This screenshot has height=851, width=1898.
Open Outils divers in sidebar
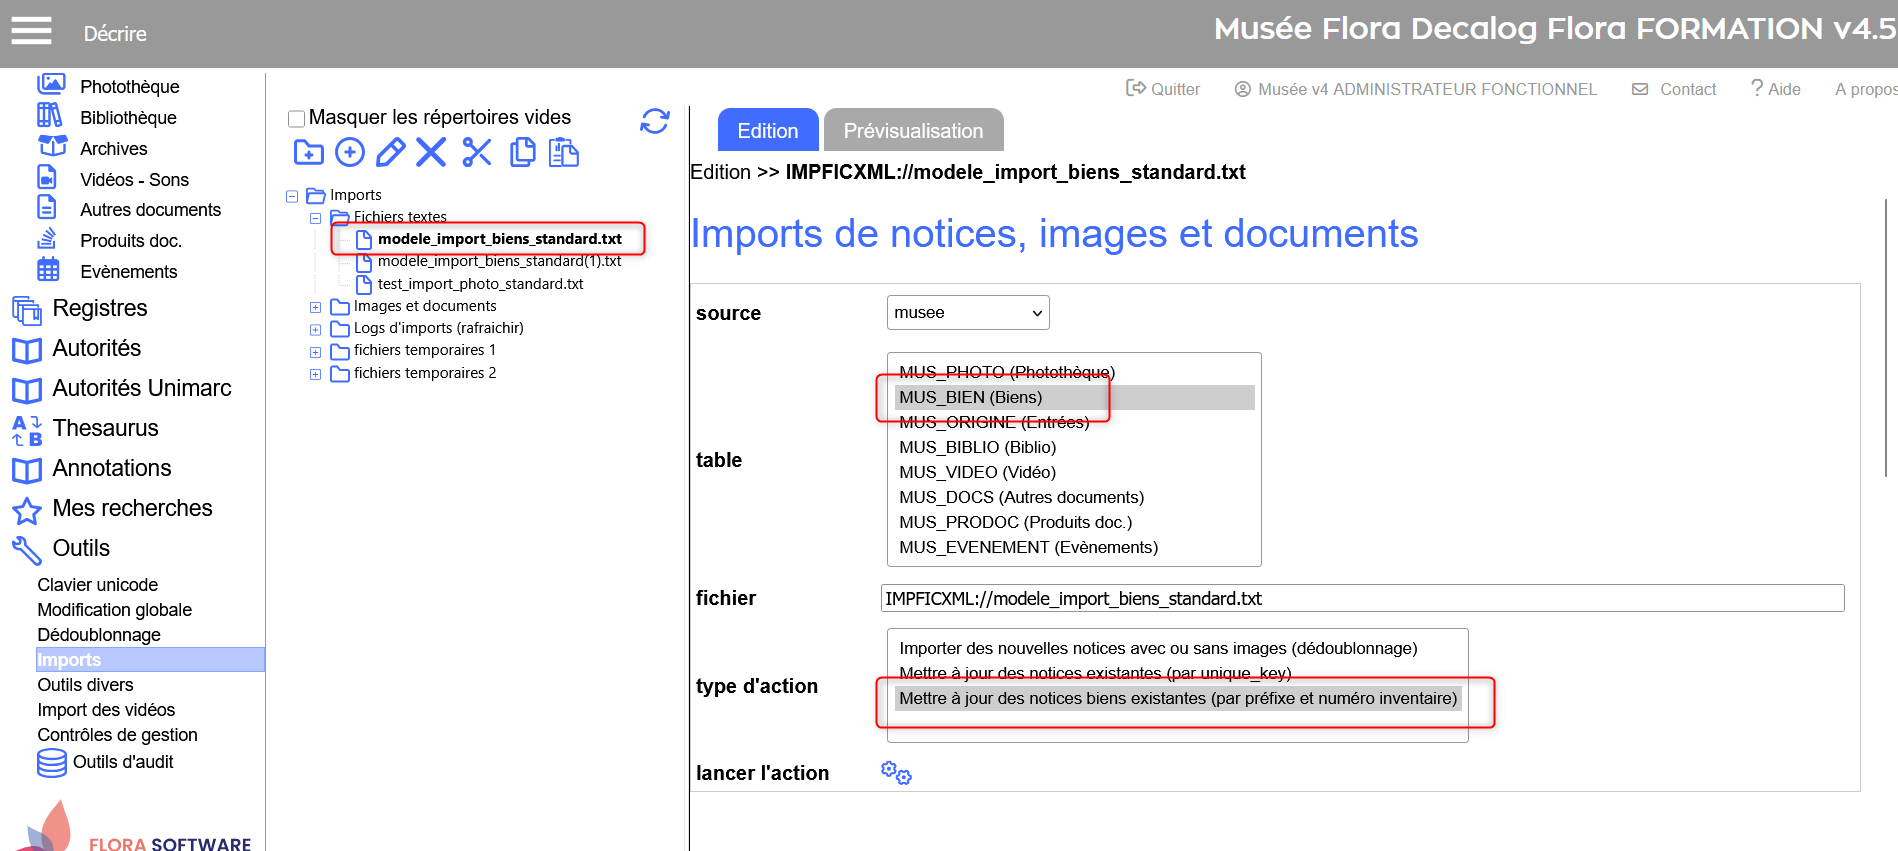(86, 684)
